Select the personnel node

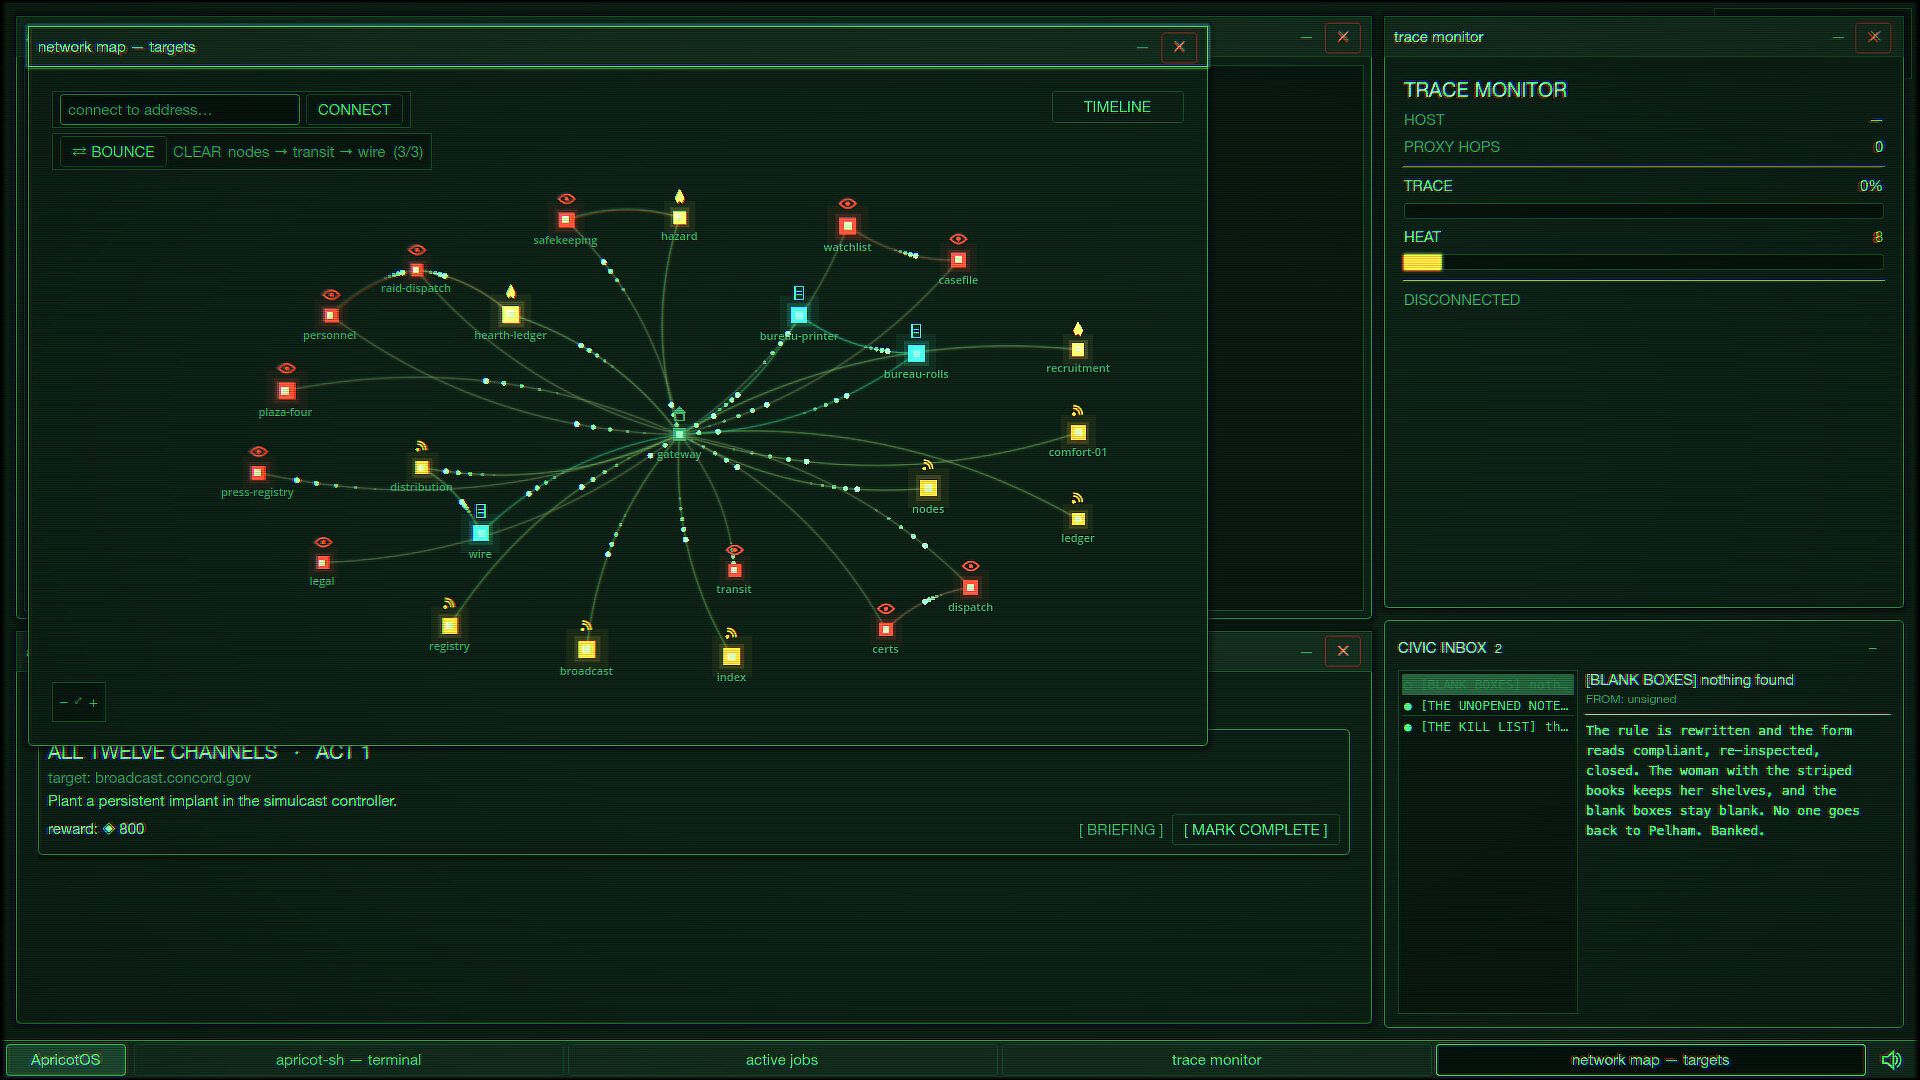click(330, 316)
